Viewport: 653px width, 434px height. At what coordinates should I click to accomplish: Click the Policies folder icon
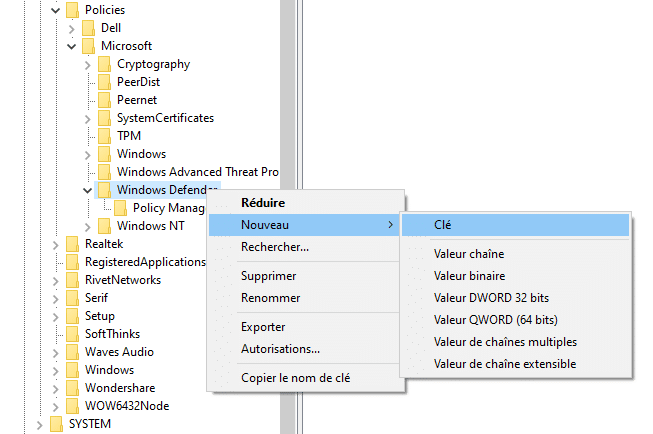[x=72, y=10]
